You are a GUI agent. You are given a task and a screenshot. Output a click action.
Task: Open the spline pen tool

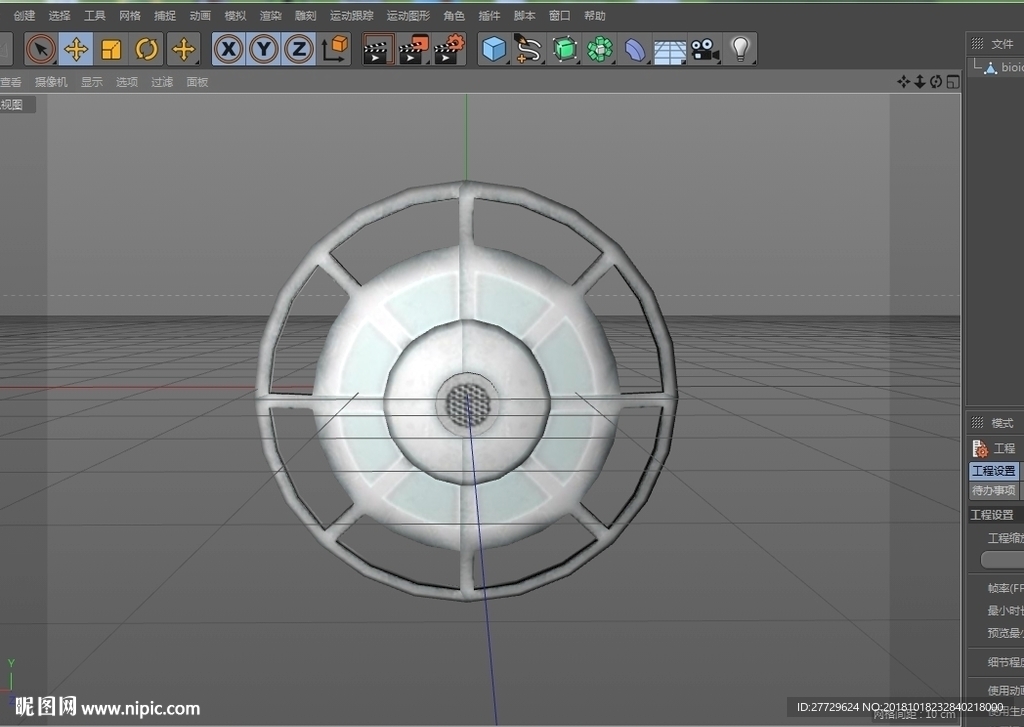click(x=530, y=49)
